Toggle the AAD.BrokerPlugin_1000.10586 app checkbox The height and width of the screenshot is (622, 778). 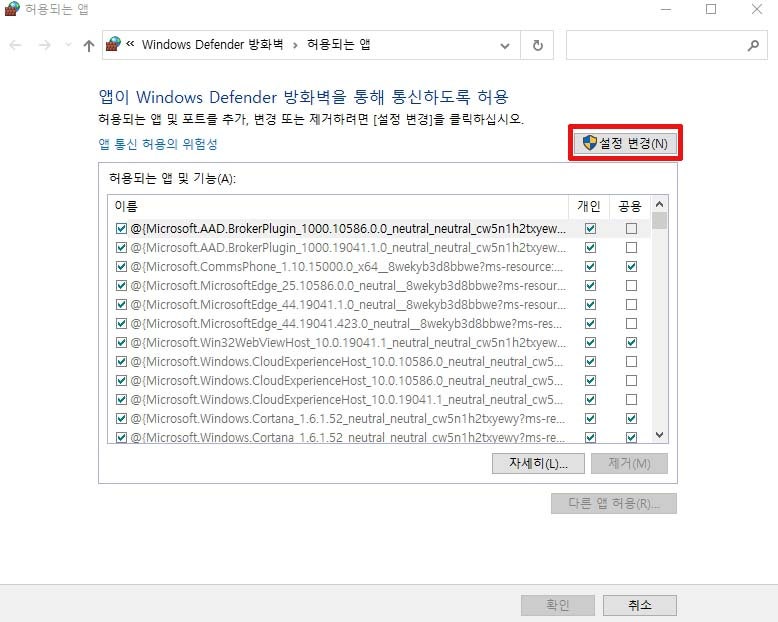tap(121, 229)
